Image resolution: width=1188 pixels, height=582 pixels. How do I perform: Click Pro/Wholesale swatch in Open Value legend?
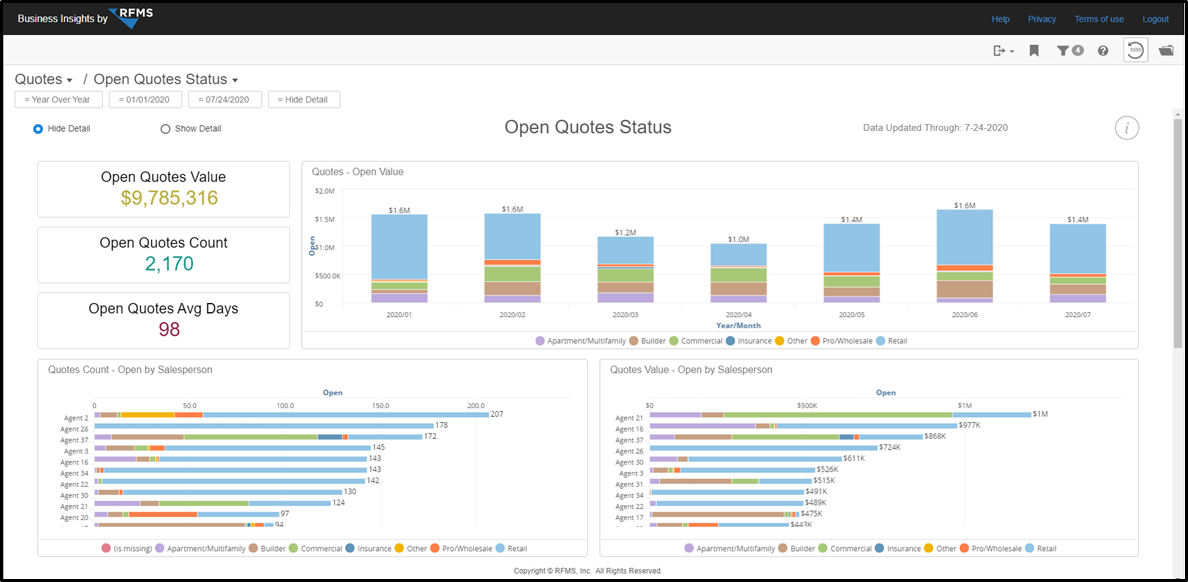(815, 341)
